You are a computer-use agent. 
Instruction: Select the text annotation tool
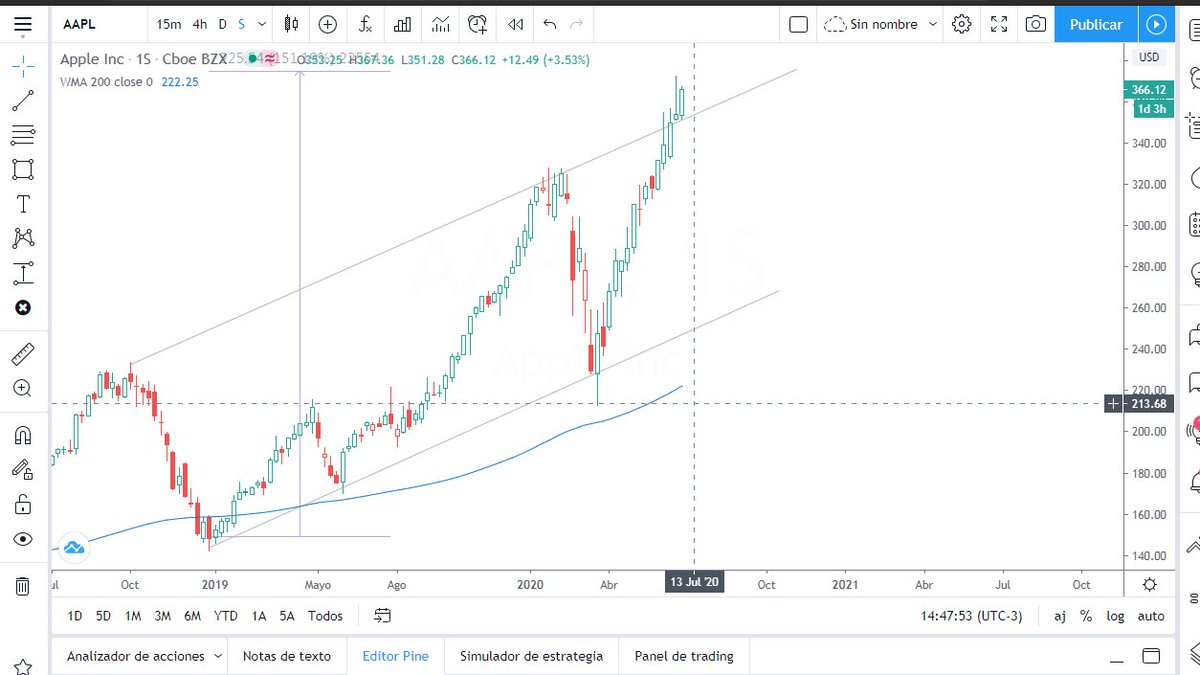pyautogui.click(x=23, y=204)
